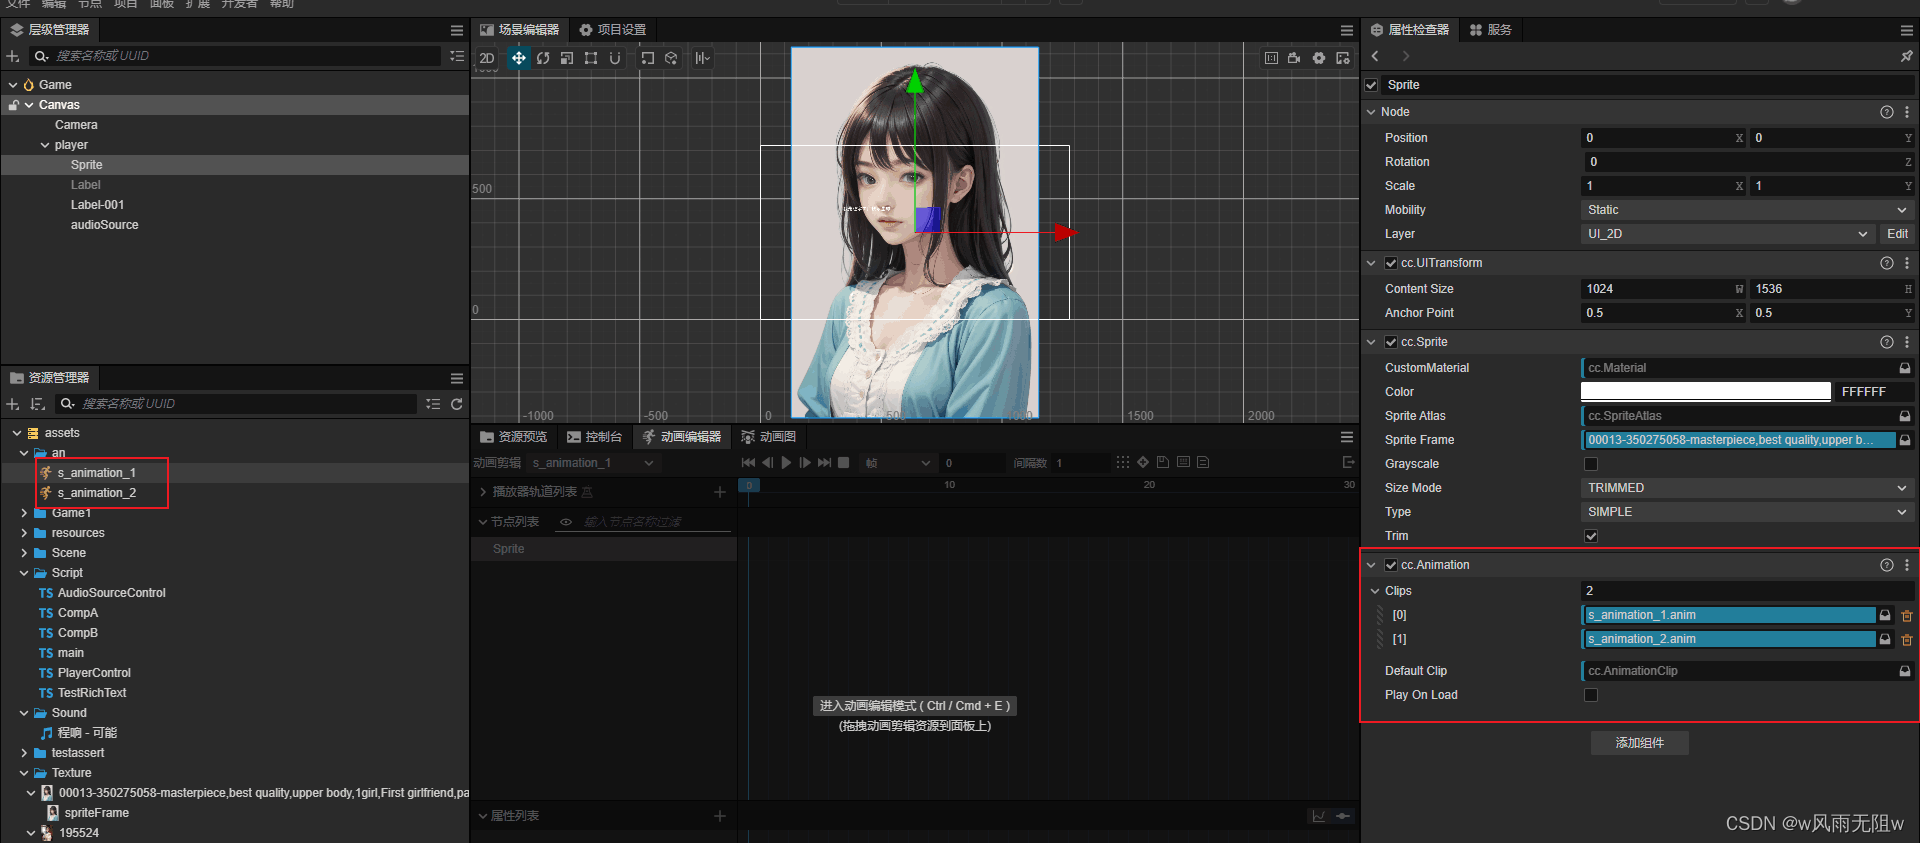The height and width of the screenshot is (843, 1920).
Task: Save the animation clip
Action: pyautogui.click(x=1163, y=462)
